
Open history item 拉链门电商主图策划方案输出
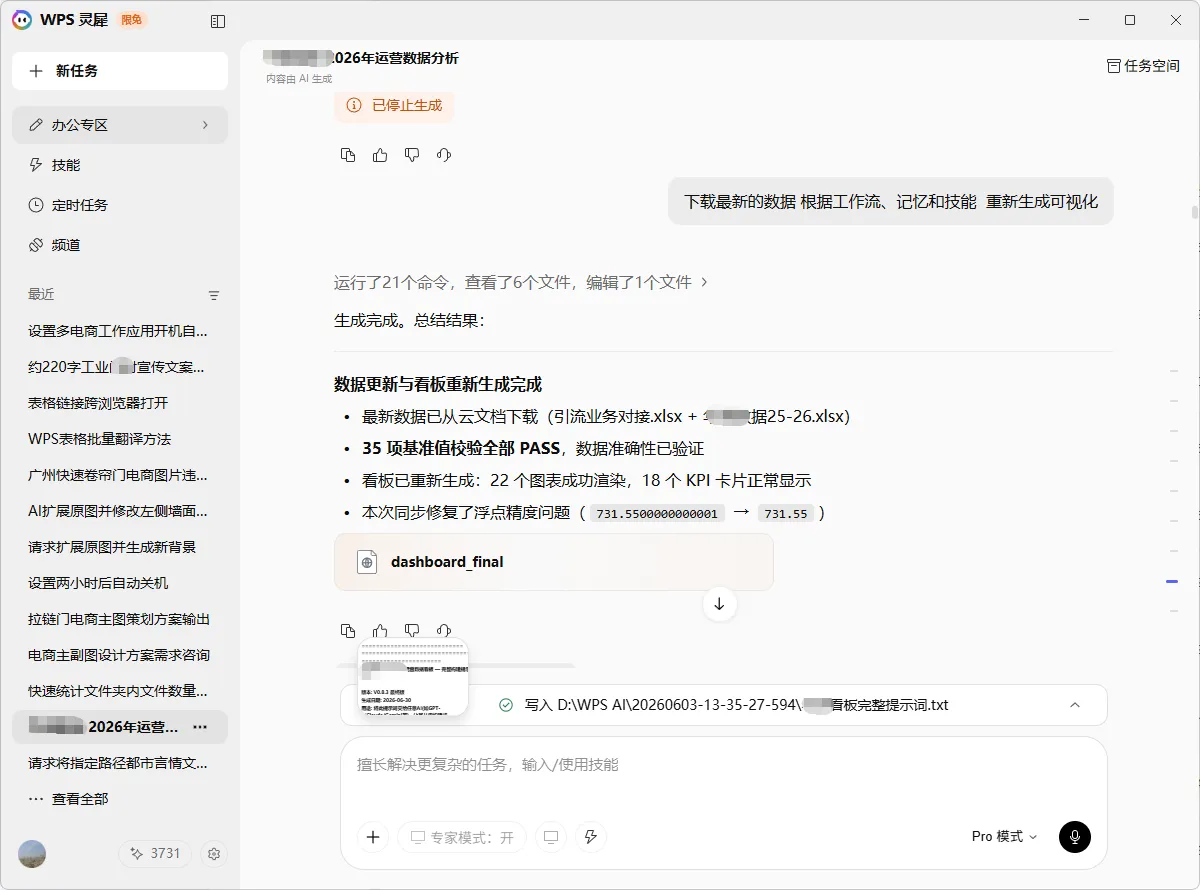coord(120,619)
